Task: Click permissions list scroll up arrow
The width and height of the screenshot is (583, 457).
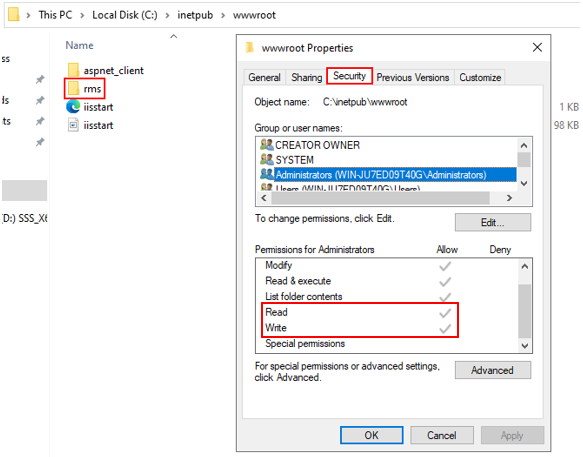Action: (525, 266)
